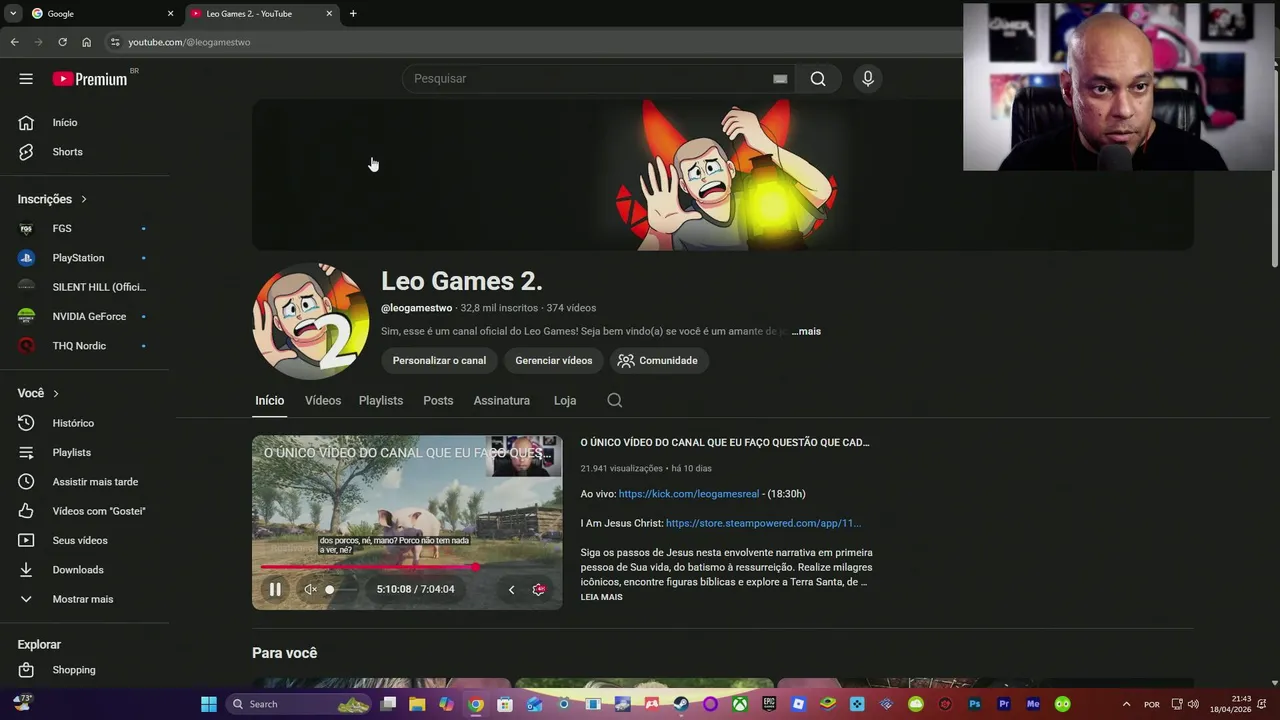Start voice search with microphone
Image resolution: width=1280 pixels, height=720 pixels.
(868, 79)
